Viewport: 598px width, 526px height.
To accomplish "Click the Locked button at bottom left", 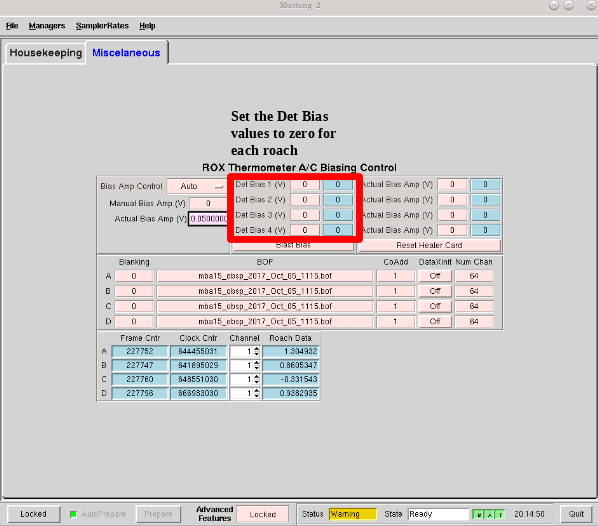I will coord(34,514).
